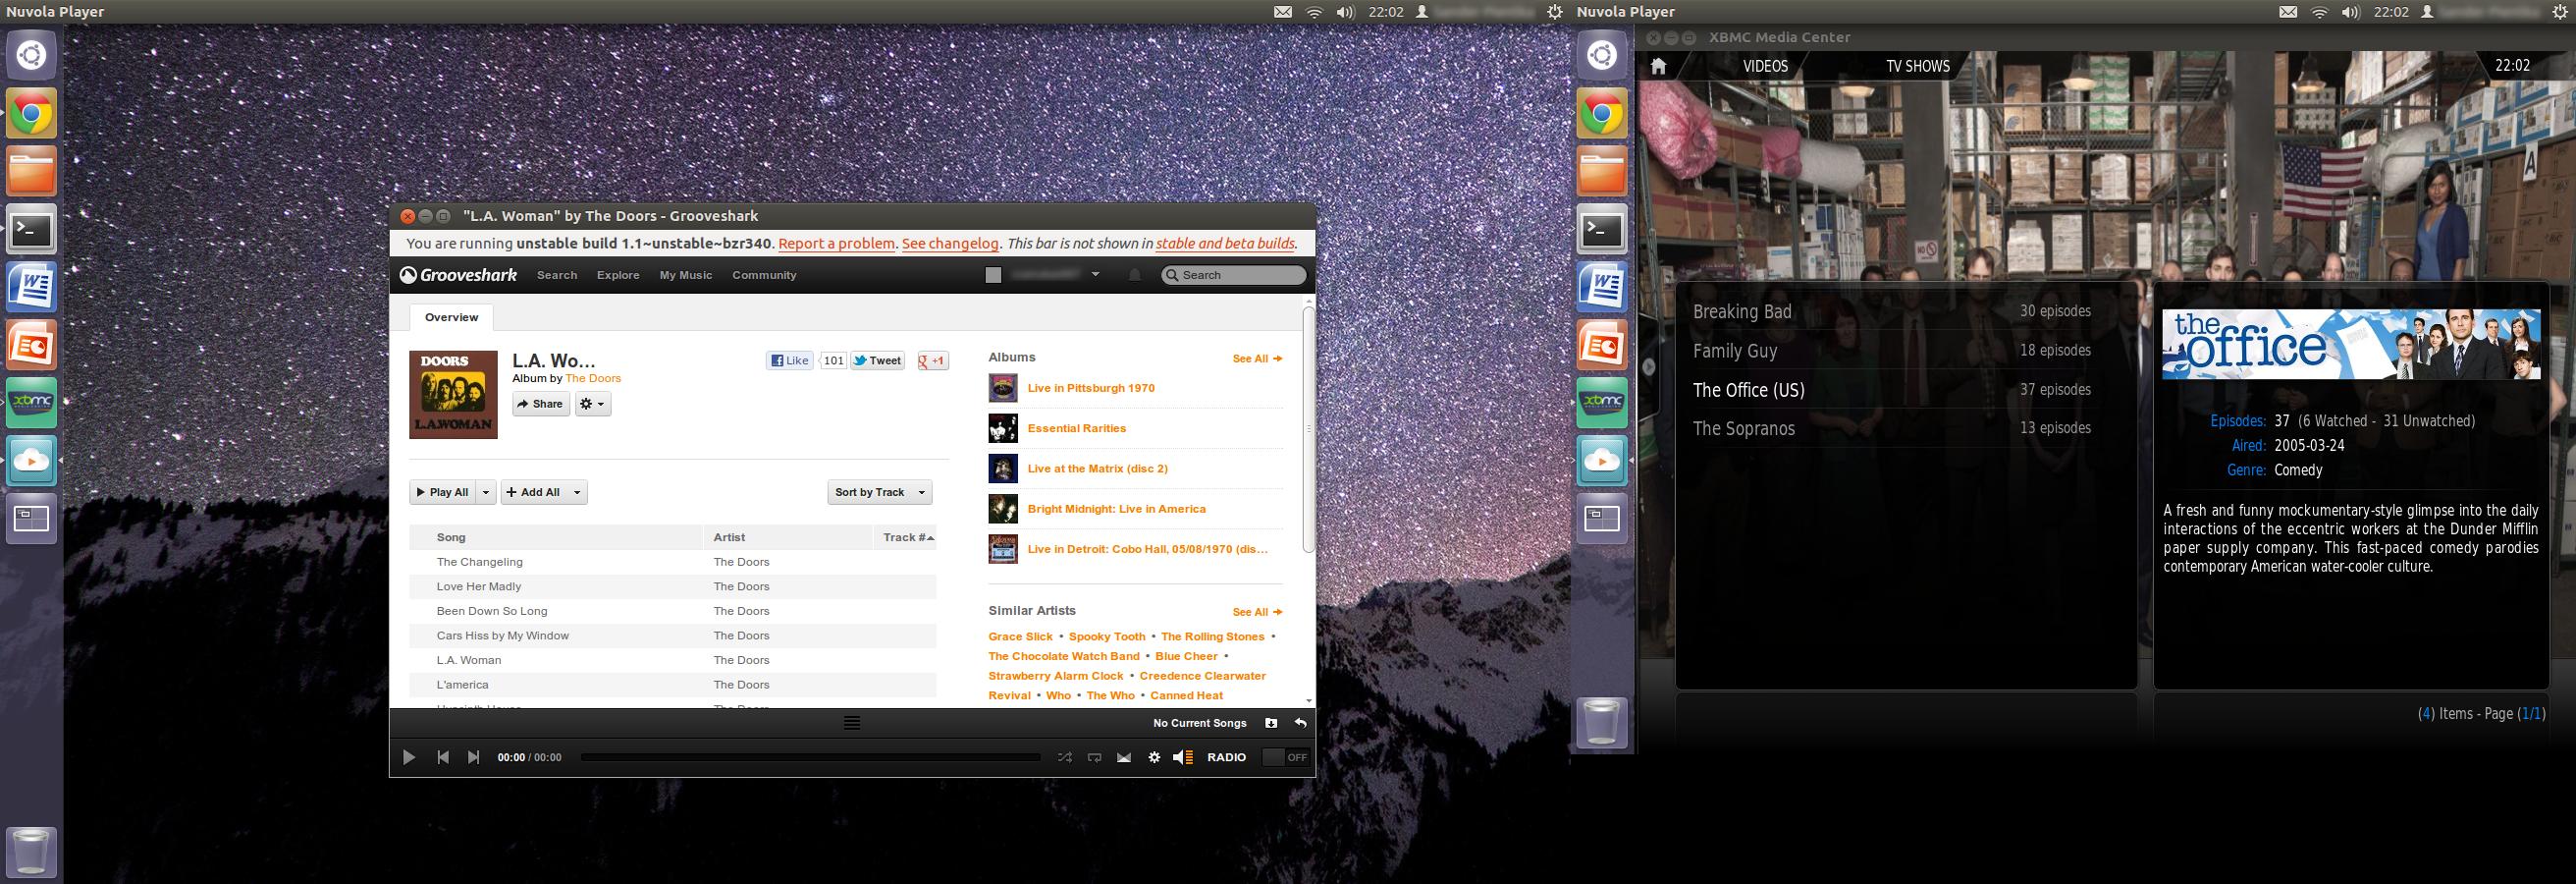Open Bright Midnight: Live in America album
Image resolution: width=2576 pixels, height=884 pixels.
click(1116, 509)
